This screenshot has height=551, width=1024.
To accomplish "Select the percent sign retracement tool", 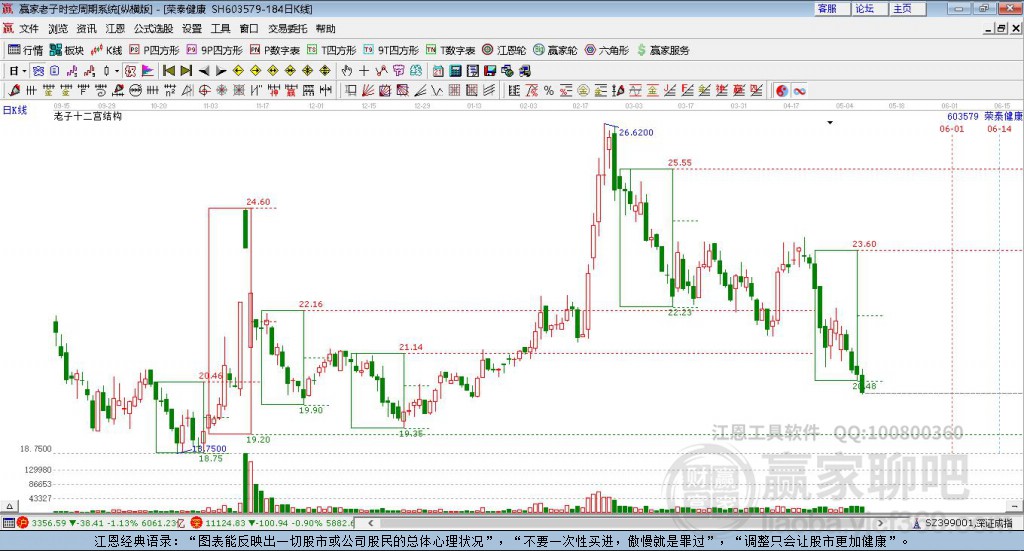I will [x=549, y=91].
